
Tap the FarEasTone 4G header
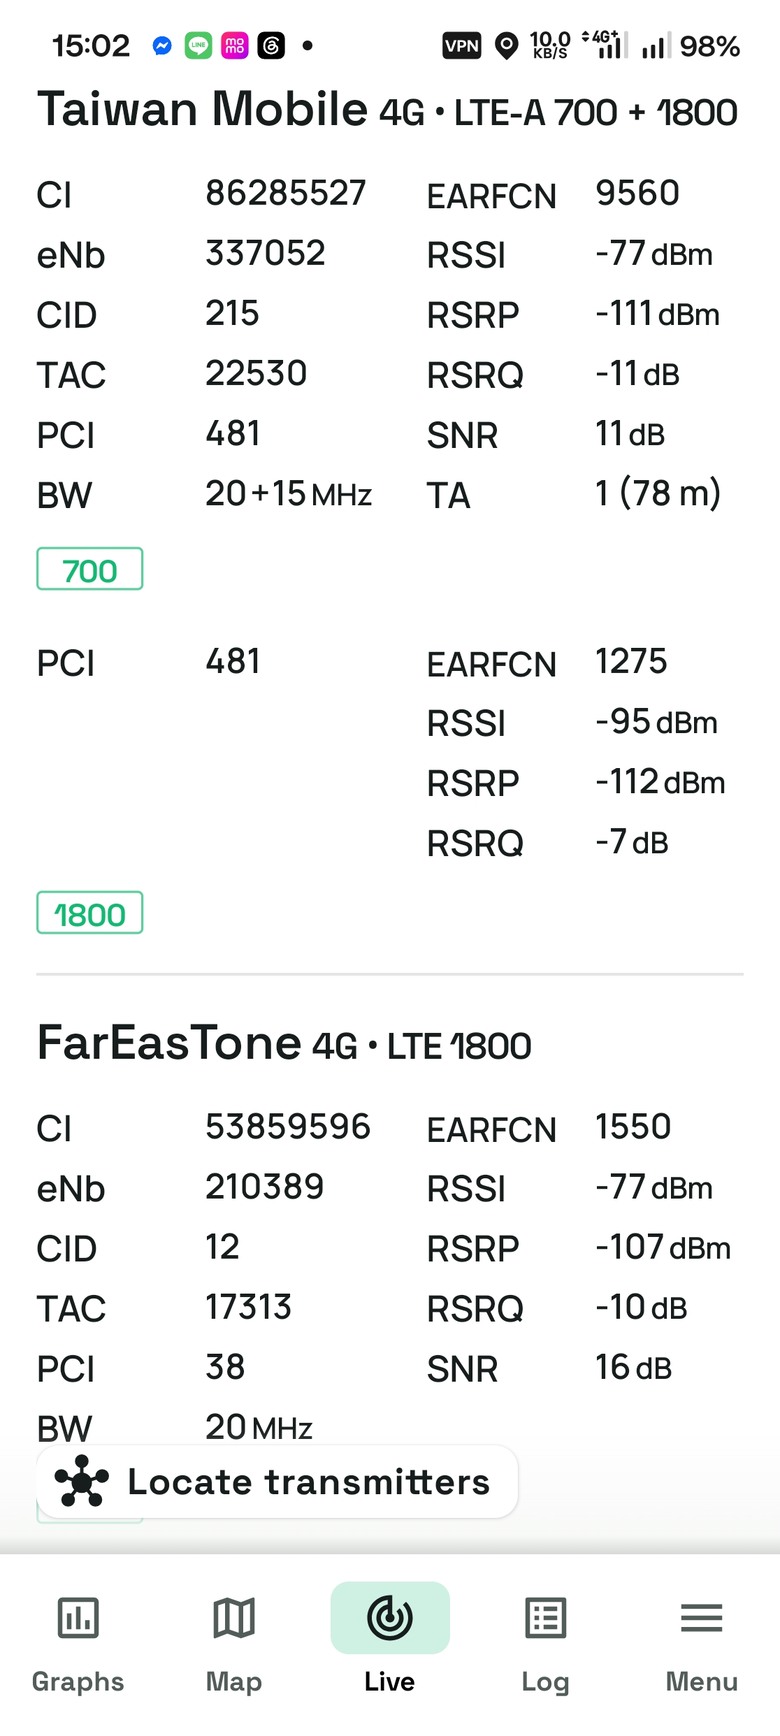pyautogui.click(x=284, y=1044)
